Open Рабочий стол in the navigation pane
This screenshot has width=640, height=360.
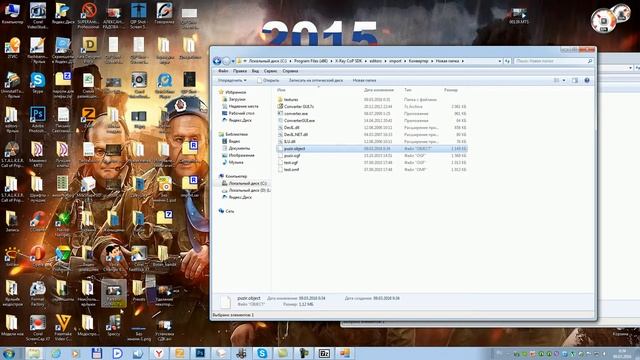(241, 113)
